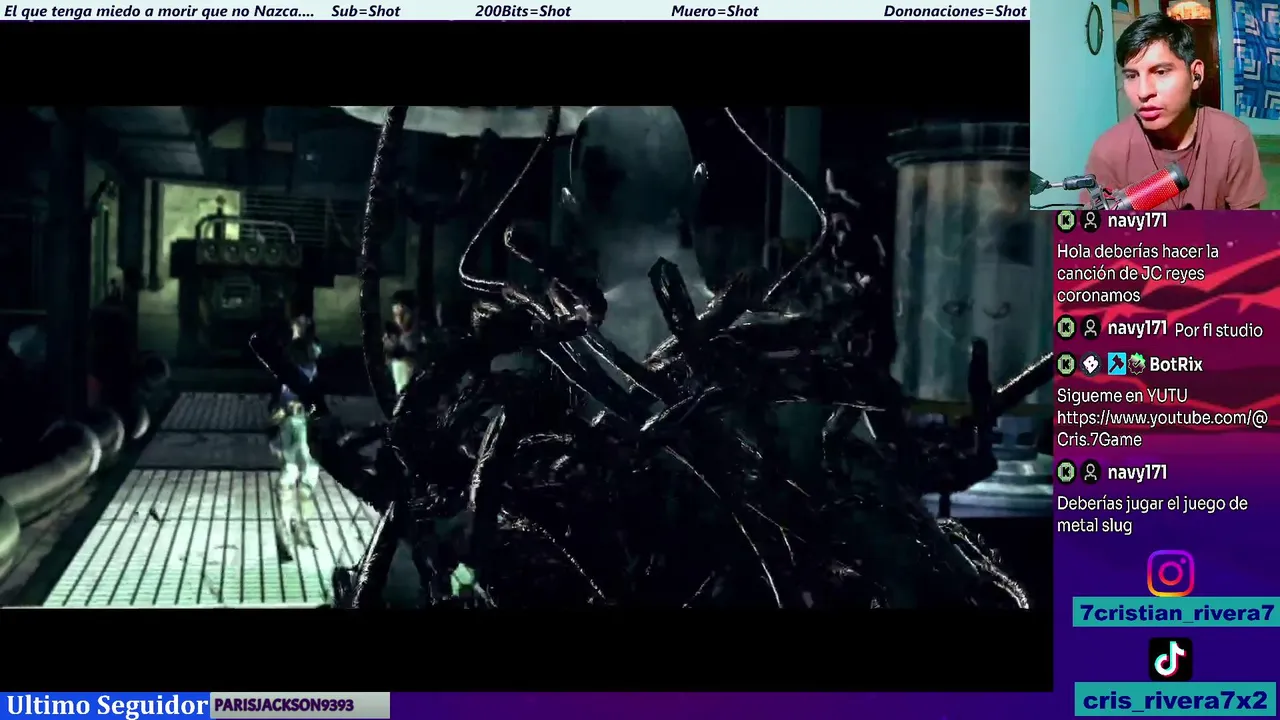The width and height of the screenshot is (1280, 720).
Task: Click 'Hola deberías hacer la canción' message text
Action: (1138, 273)
